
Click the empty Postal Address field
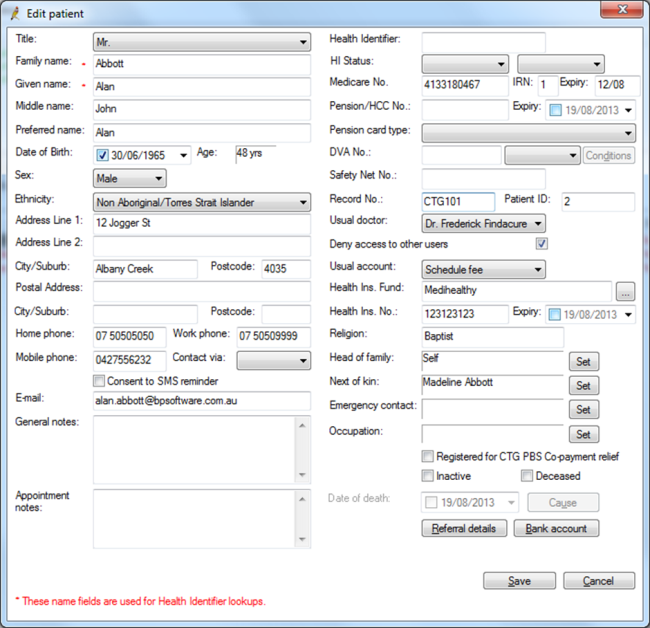[202, 291]
